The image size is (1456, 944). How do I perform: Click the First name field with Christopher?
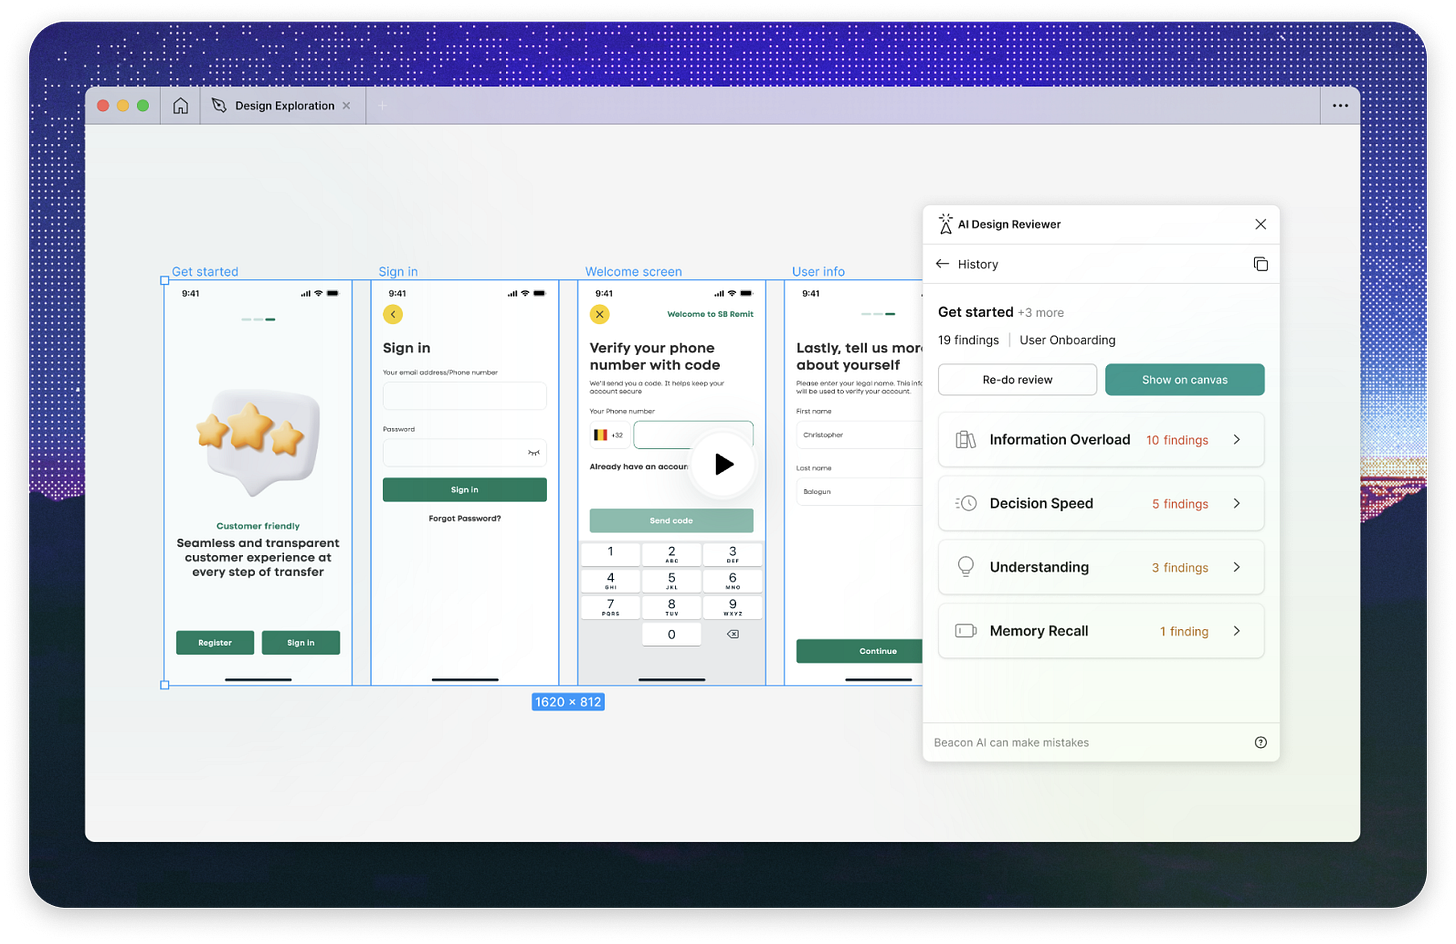(x=860, y=435)
